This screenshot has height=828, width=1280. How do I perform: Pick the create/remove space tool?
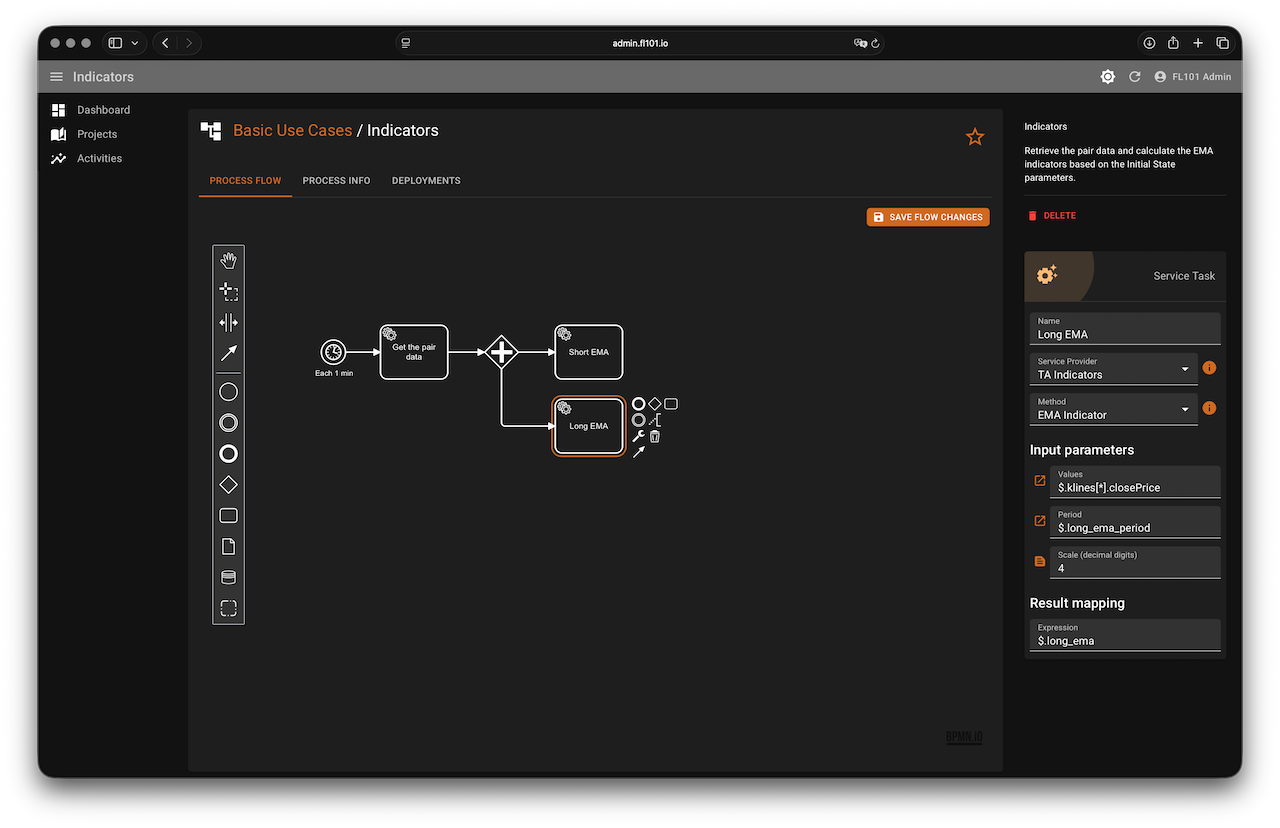pyautogui.click(x=228, y=323)
